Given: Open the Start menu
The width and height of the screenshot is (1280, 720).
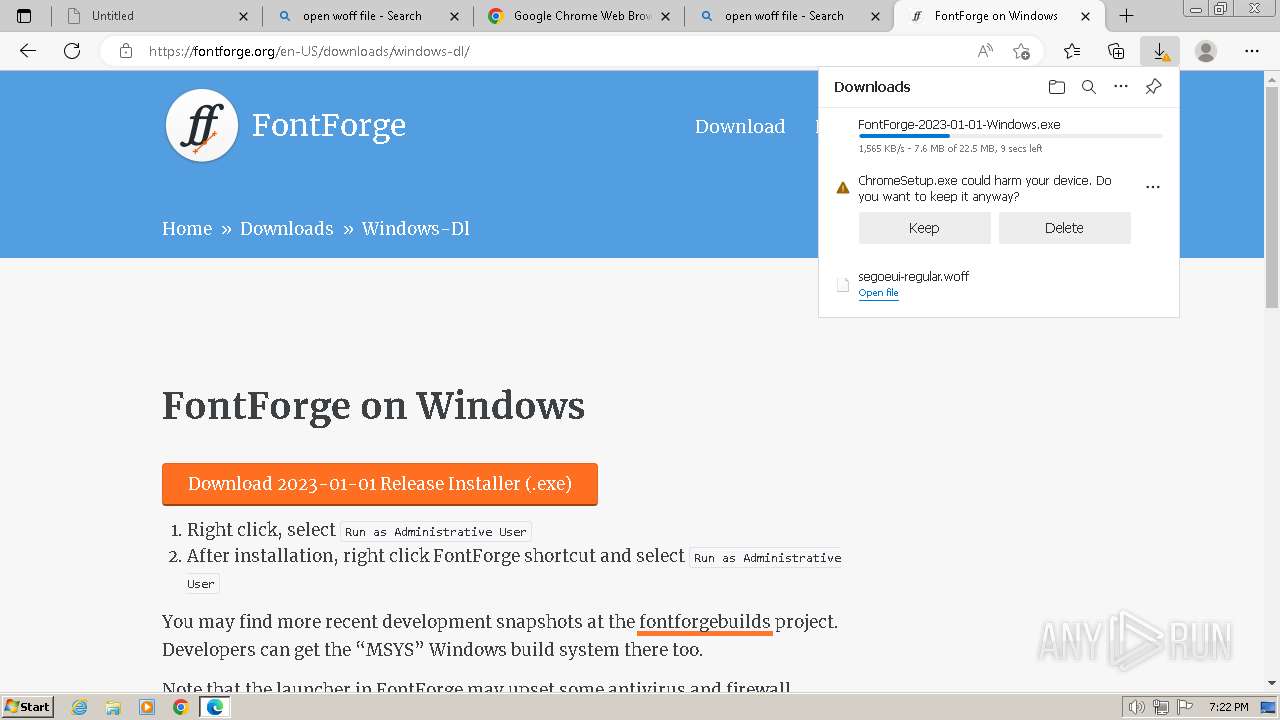Looking at the screenshot, I should pos(27,707).
